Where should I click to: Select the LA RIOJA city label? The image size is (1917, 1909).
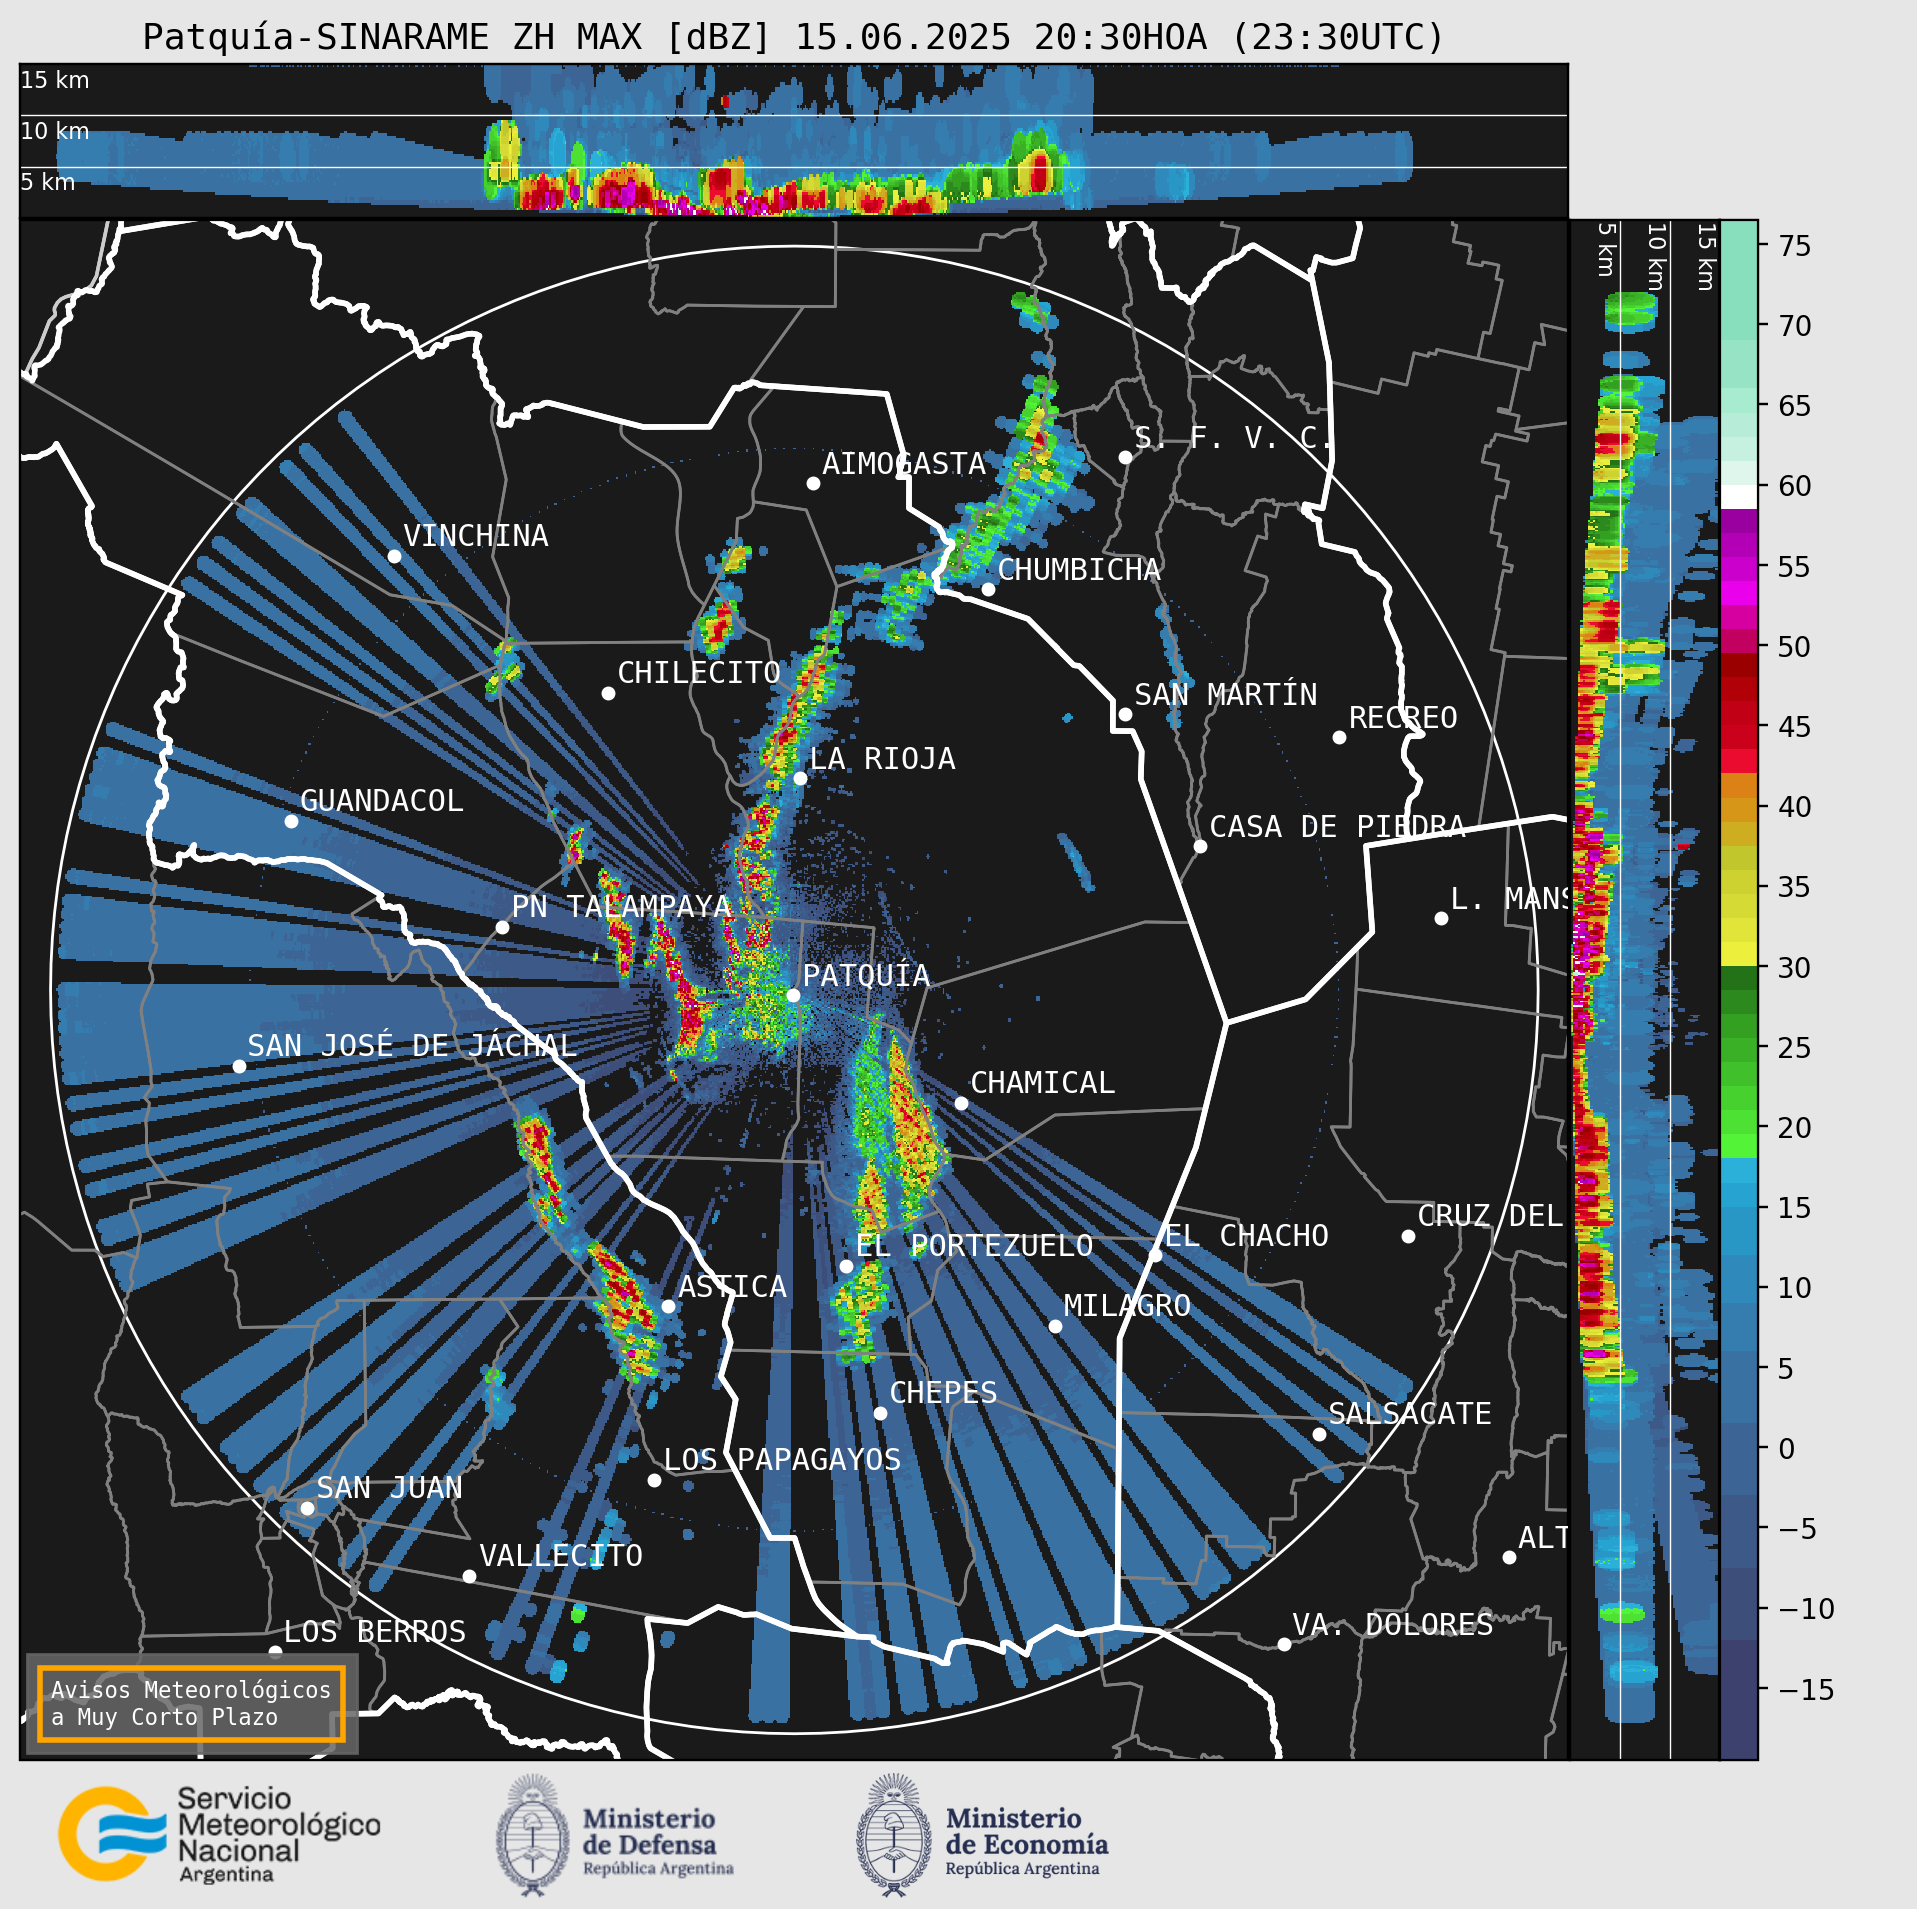point(882,759)
